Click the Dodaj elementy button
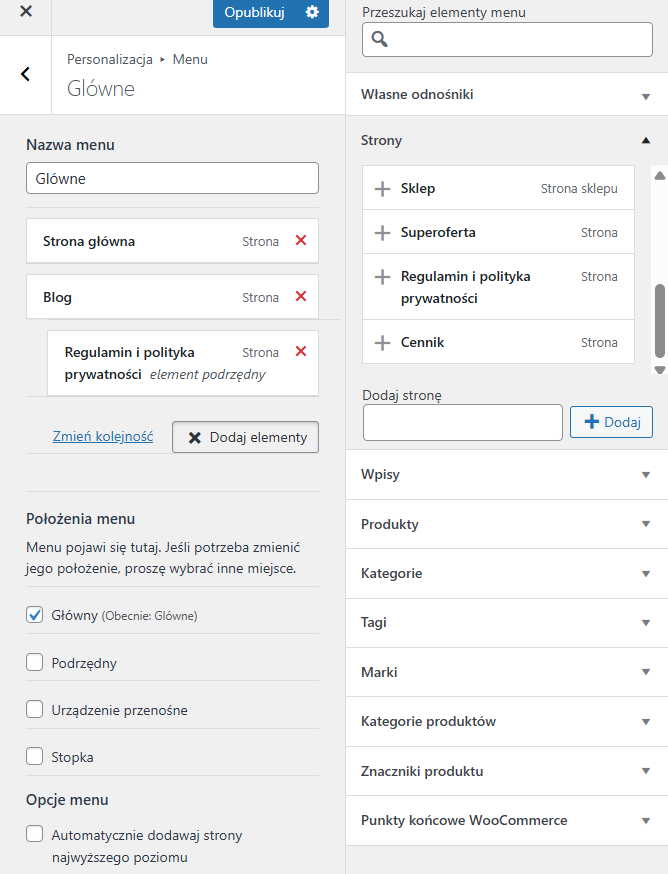The height and width of the screenshot is (874, 668). tap(246, 437)
